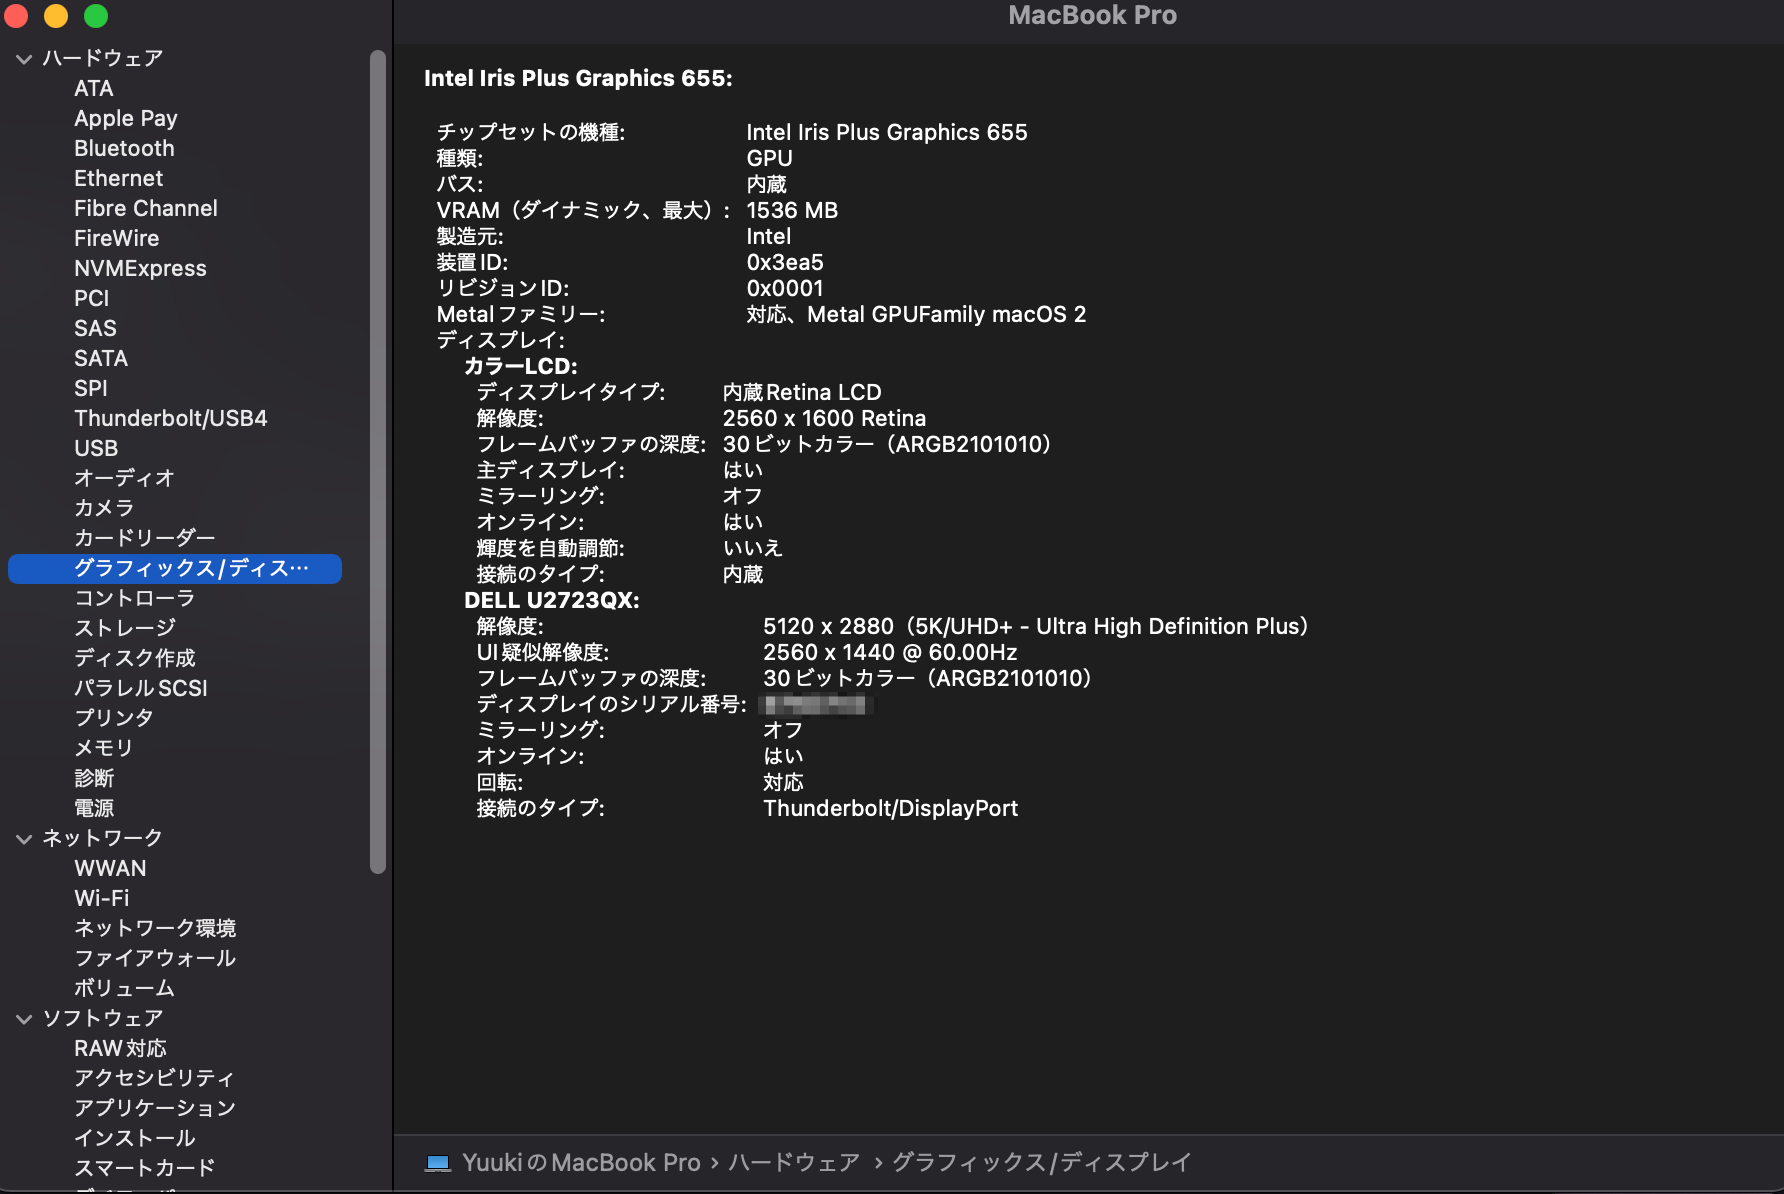Click Yuuki の MacBook Pro in path bar

pos(581,1163)
